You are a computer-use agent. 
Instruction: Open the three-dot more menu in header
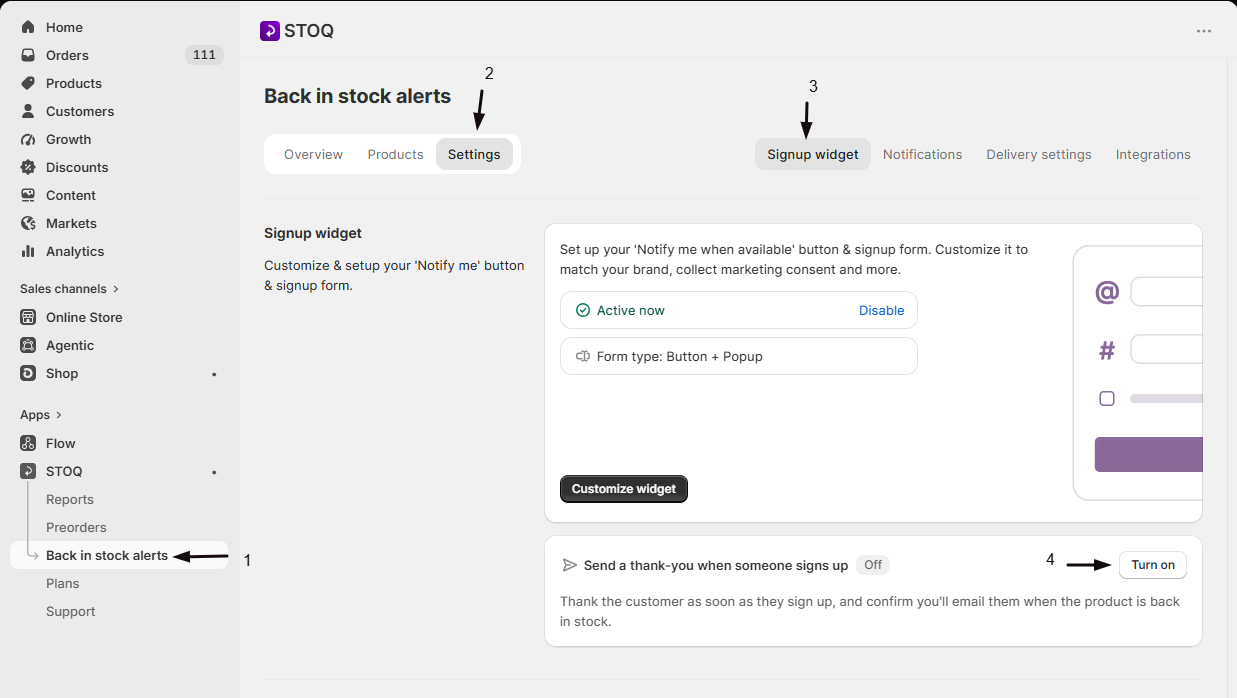pyautogui.click(x=1204, y=31)
